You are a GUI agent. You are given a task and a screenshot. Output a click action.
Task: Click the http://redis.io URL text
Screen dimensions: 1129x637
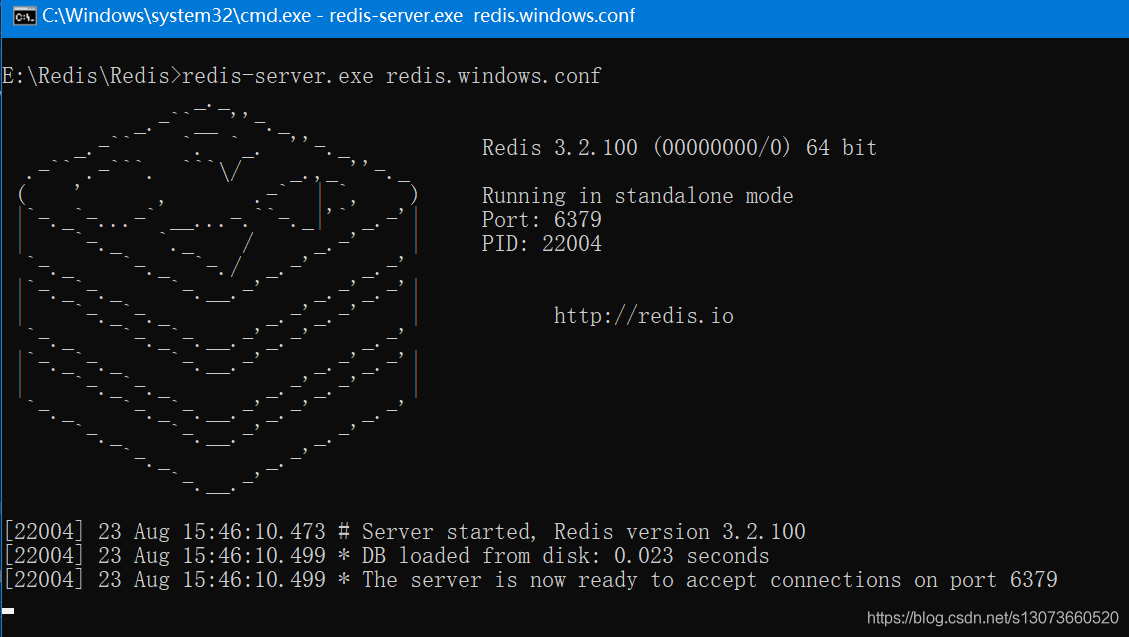coord(643,316)
